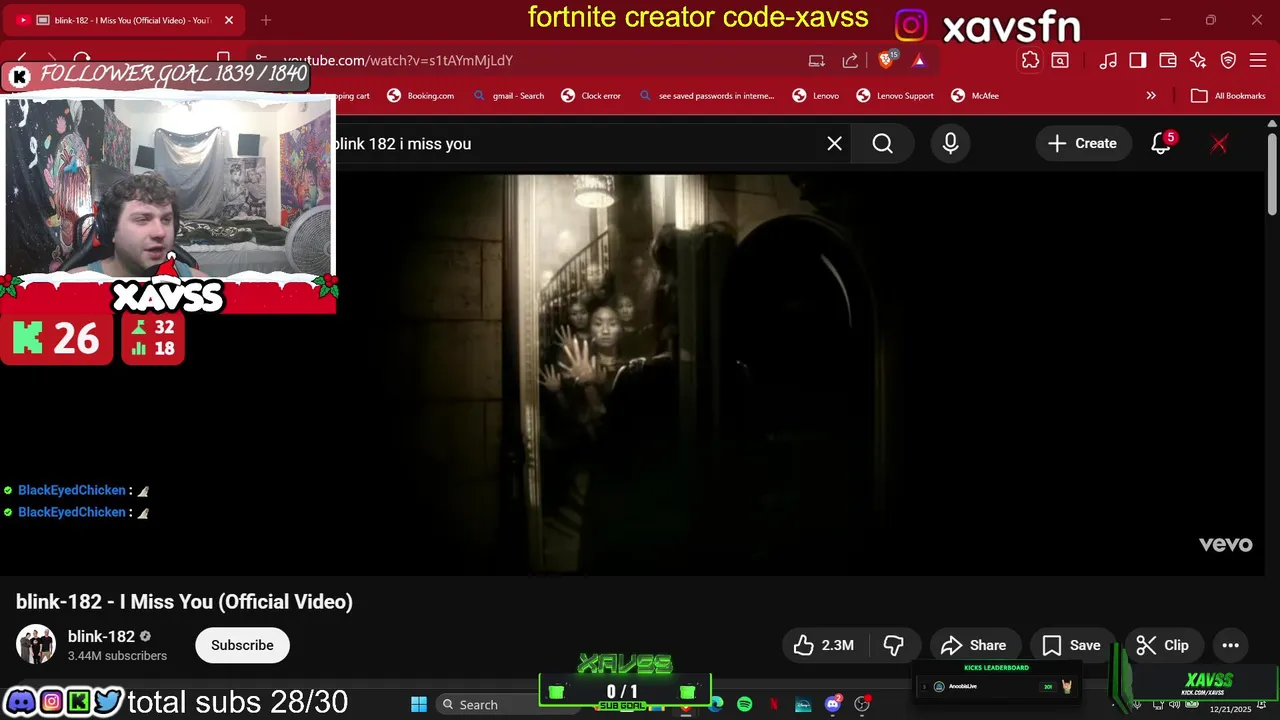Screen dimensions: 1280x720
Task: Clear the YouTube search box text
Action: point(834,144)
